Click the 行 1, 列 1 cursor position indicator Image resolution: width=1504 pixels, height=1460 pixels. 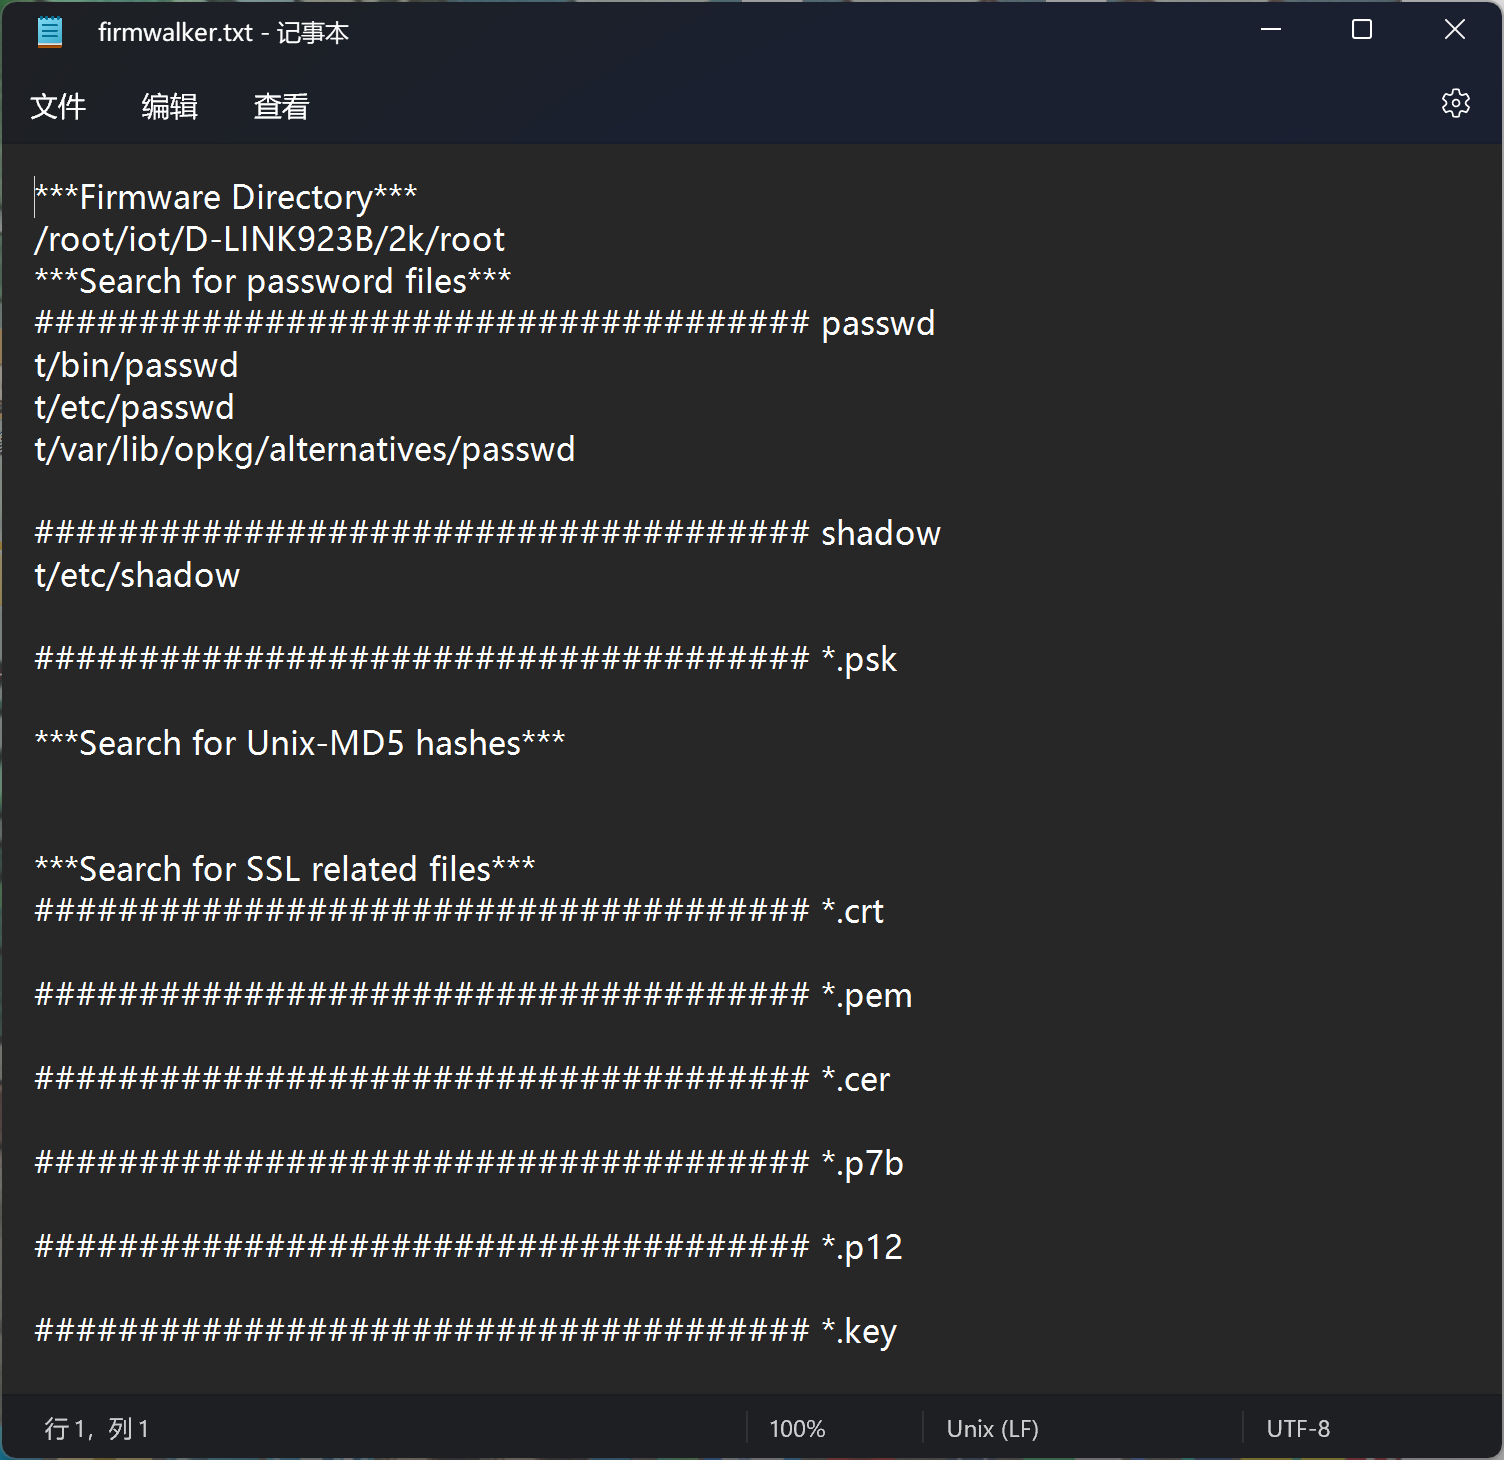pyautogui.click(x=97, y=1428)
